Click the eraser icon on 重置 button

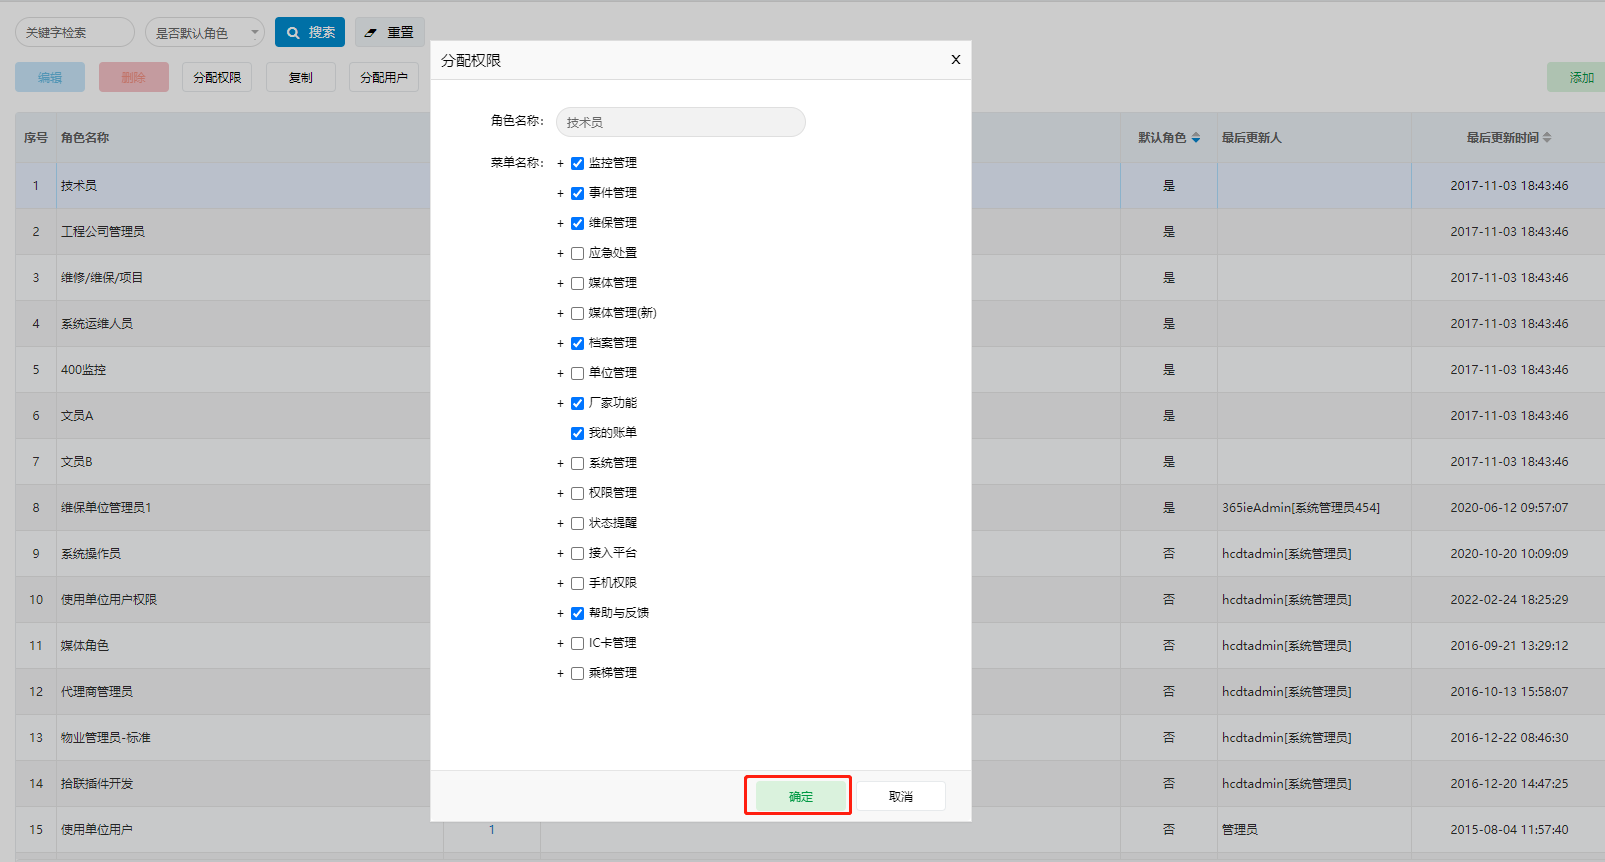(371, 33)
